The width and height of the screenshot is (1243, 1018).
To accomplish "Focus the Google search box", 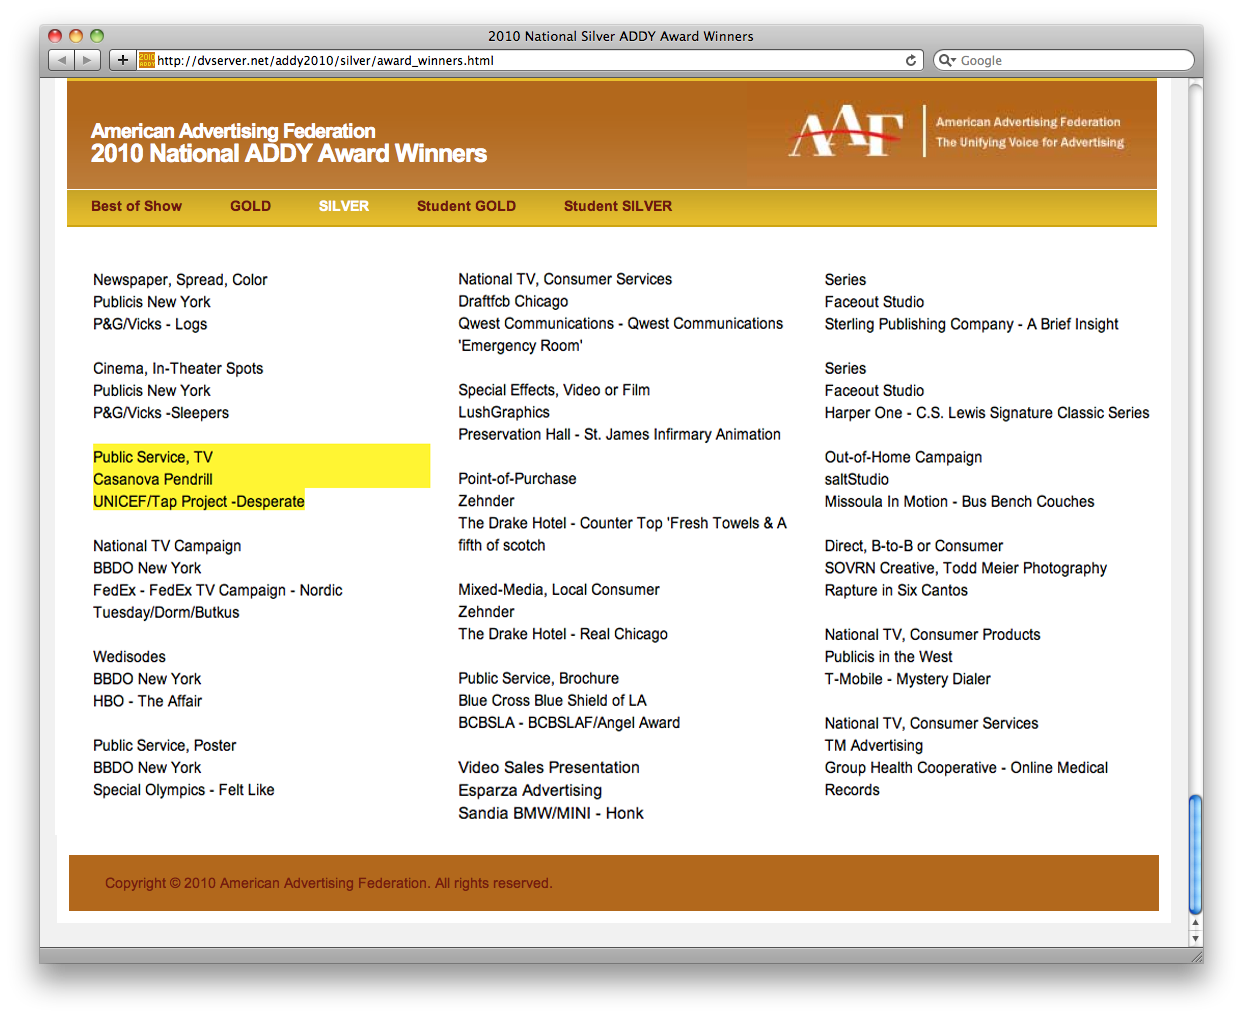I will coord(1070,60).
